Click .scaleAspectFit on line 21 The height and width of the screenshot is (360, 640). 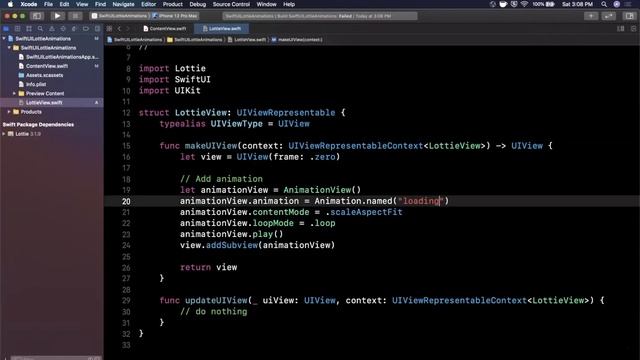click(364, 212)
